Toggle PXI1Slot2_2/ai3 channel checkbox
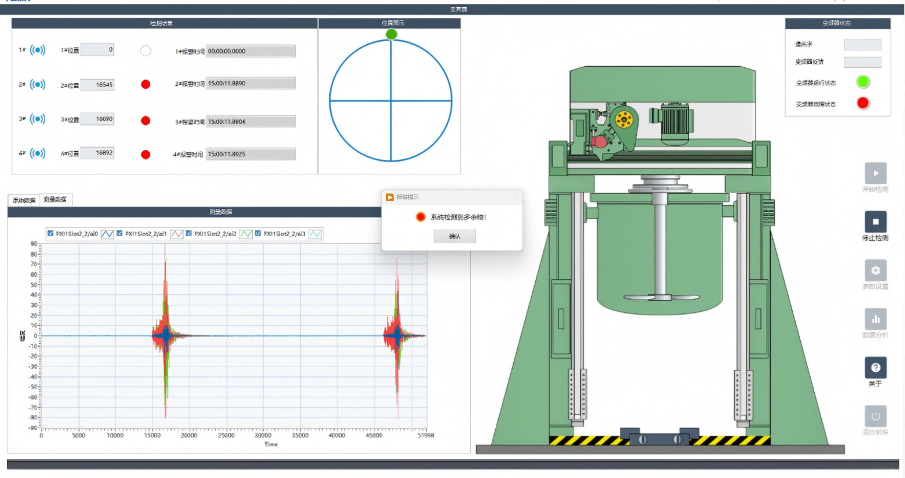Screen dimensions: 905x478 coord(258,233)
